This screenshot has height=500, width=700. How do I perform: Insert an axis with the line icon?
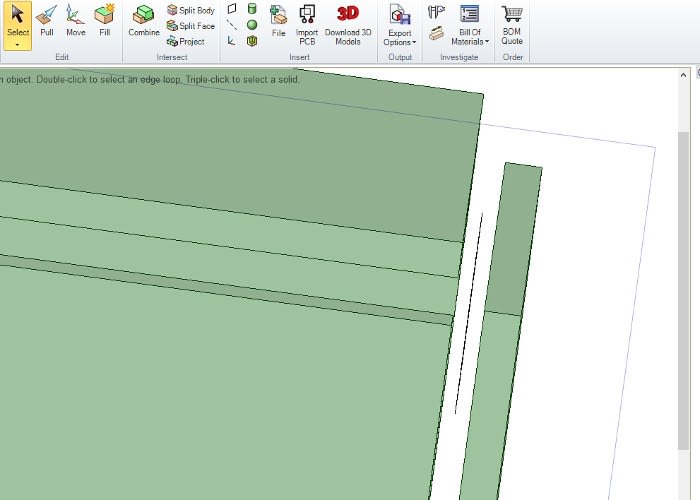click(x=232, y=25)
